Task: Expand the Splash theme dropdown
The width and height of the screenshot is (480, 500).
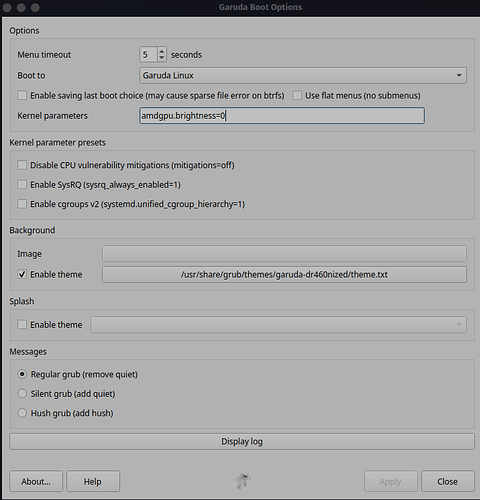Action: (x=279, y=324)
